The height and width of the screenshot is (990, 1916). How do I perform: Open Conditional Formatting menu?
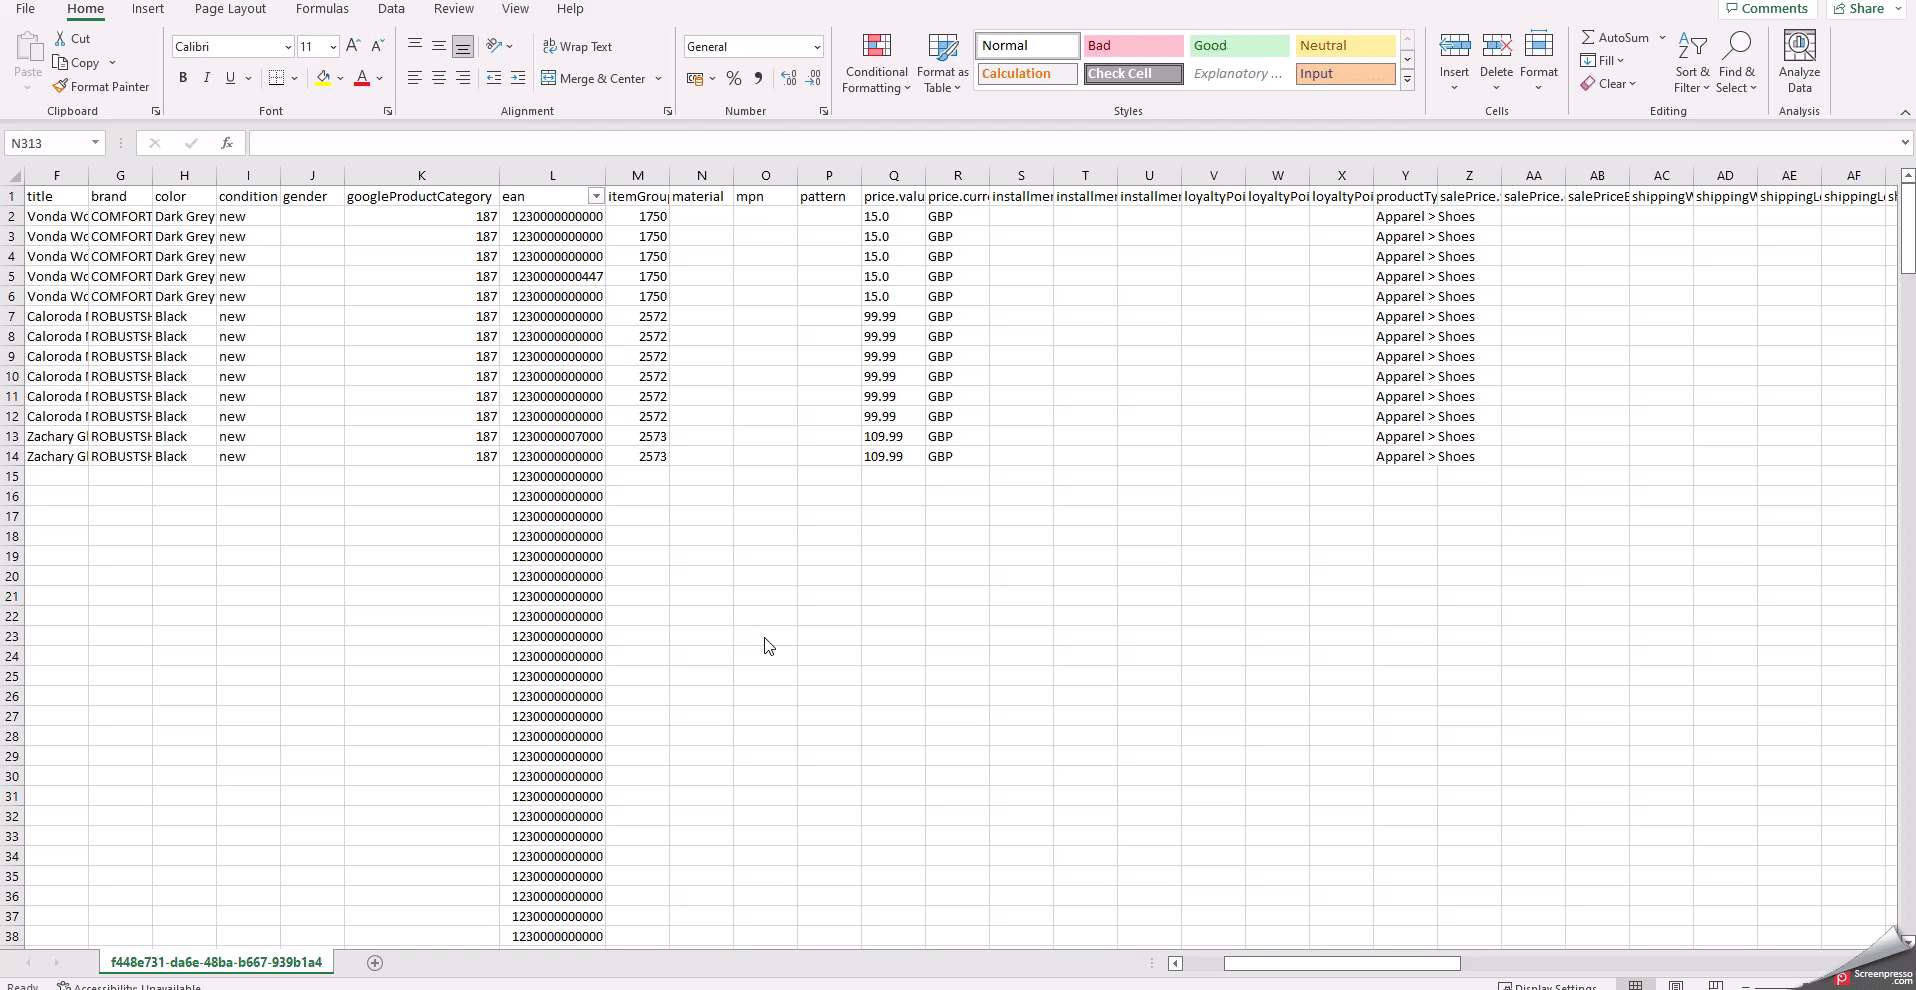pos(876,64)
